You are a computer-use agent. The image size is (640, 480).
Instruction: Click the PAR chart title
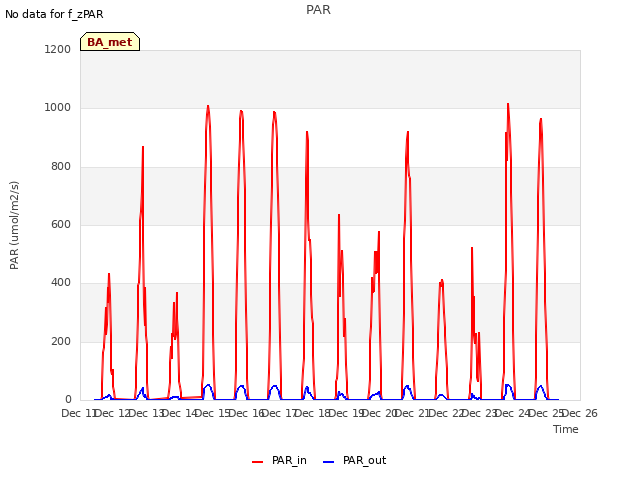(x=318, y=10)
